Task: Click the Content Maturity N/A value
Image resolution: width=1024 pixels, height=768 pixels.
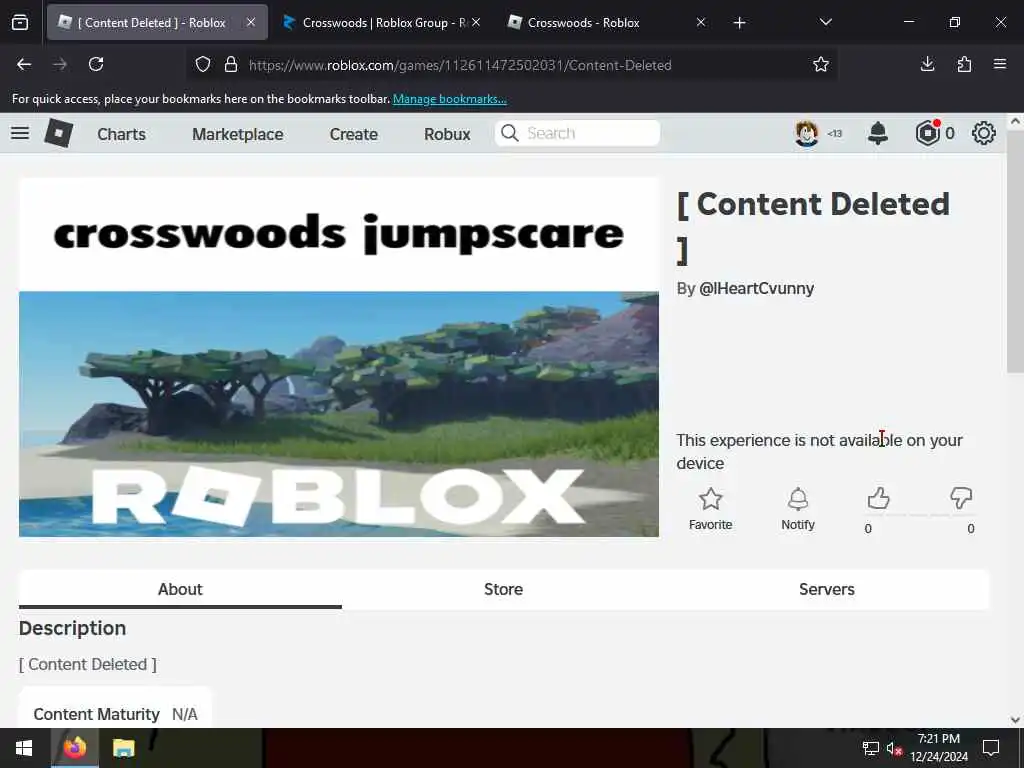Action: coord(185,714)
